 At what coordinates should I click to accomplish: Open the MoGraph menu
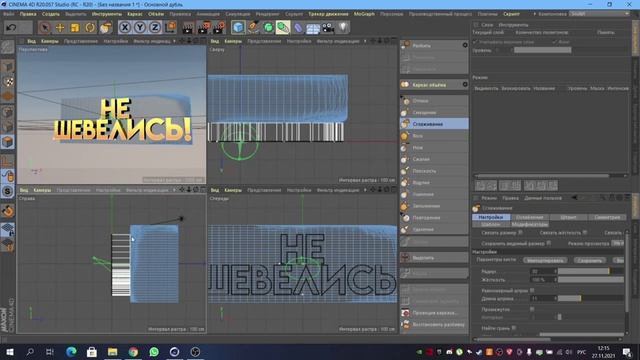pyautogui.click(x=364, y=14)
